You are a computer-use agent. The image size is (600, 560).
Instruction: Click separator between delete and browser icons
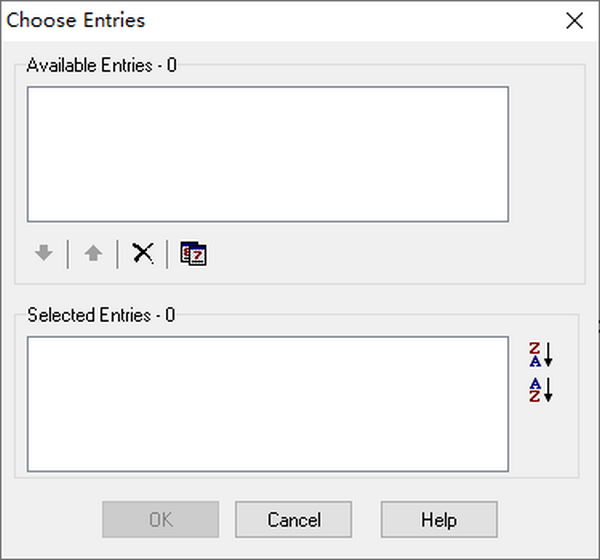(168, 254)
